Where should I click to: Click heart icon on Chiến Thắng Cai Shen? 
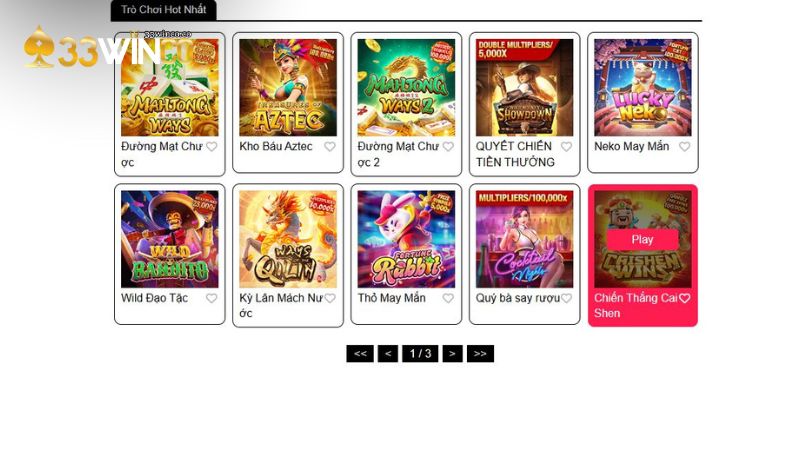684,298
